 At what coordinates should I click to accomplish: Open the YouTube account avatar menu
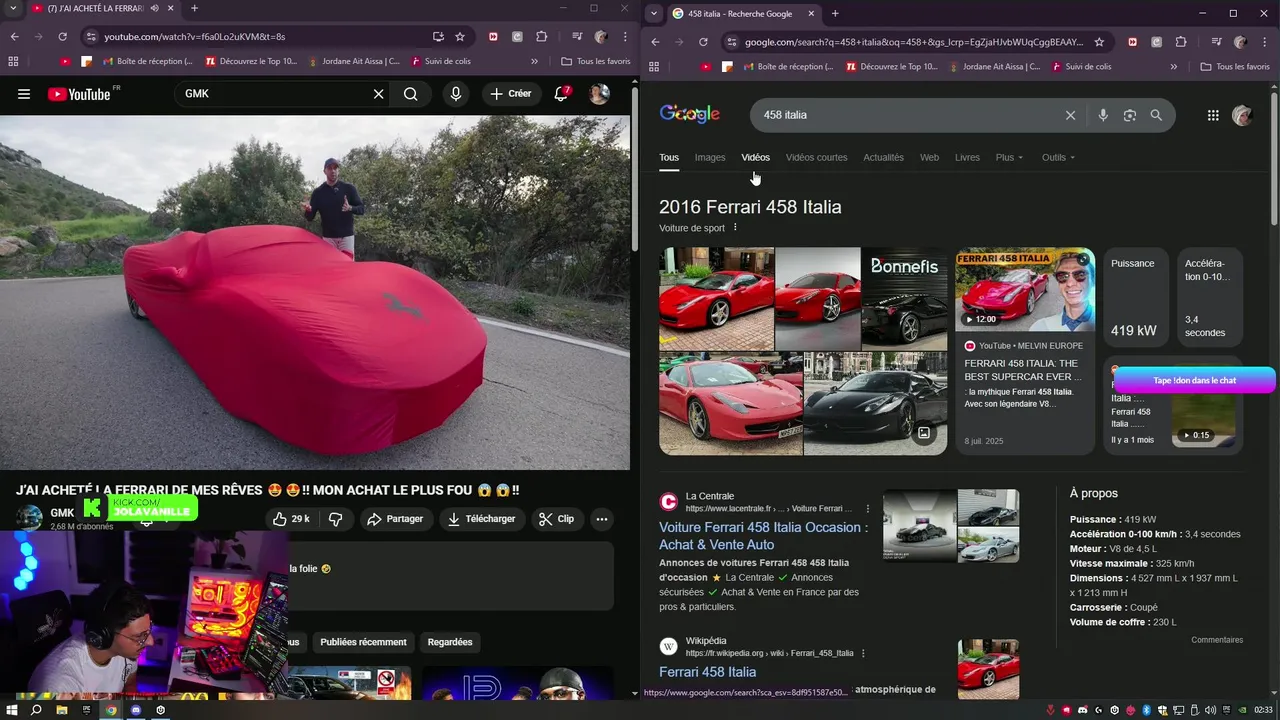[x=599, y=94]
